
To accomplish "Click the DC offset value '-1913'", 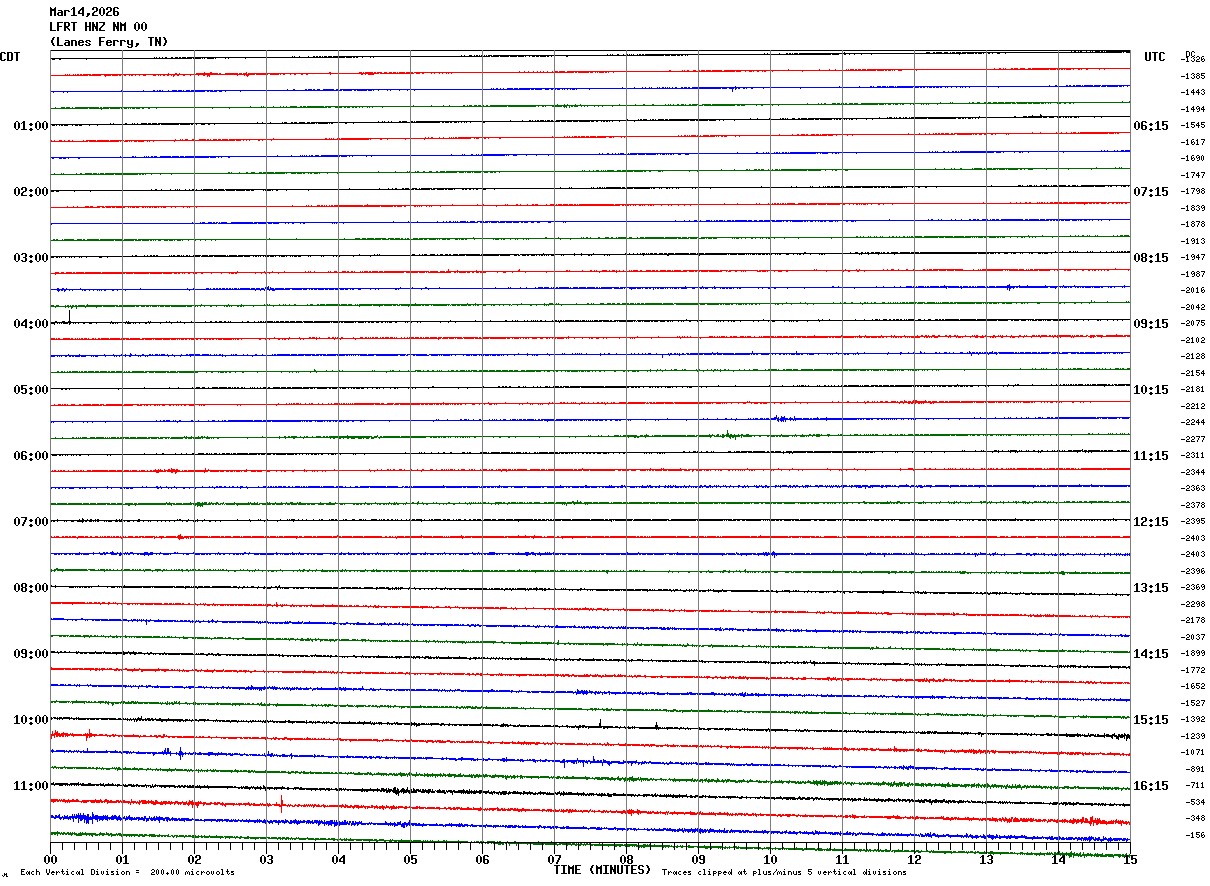I will (x=1193, y=241).
